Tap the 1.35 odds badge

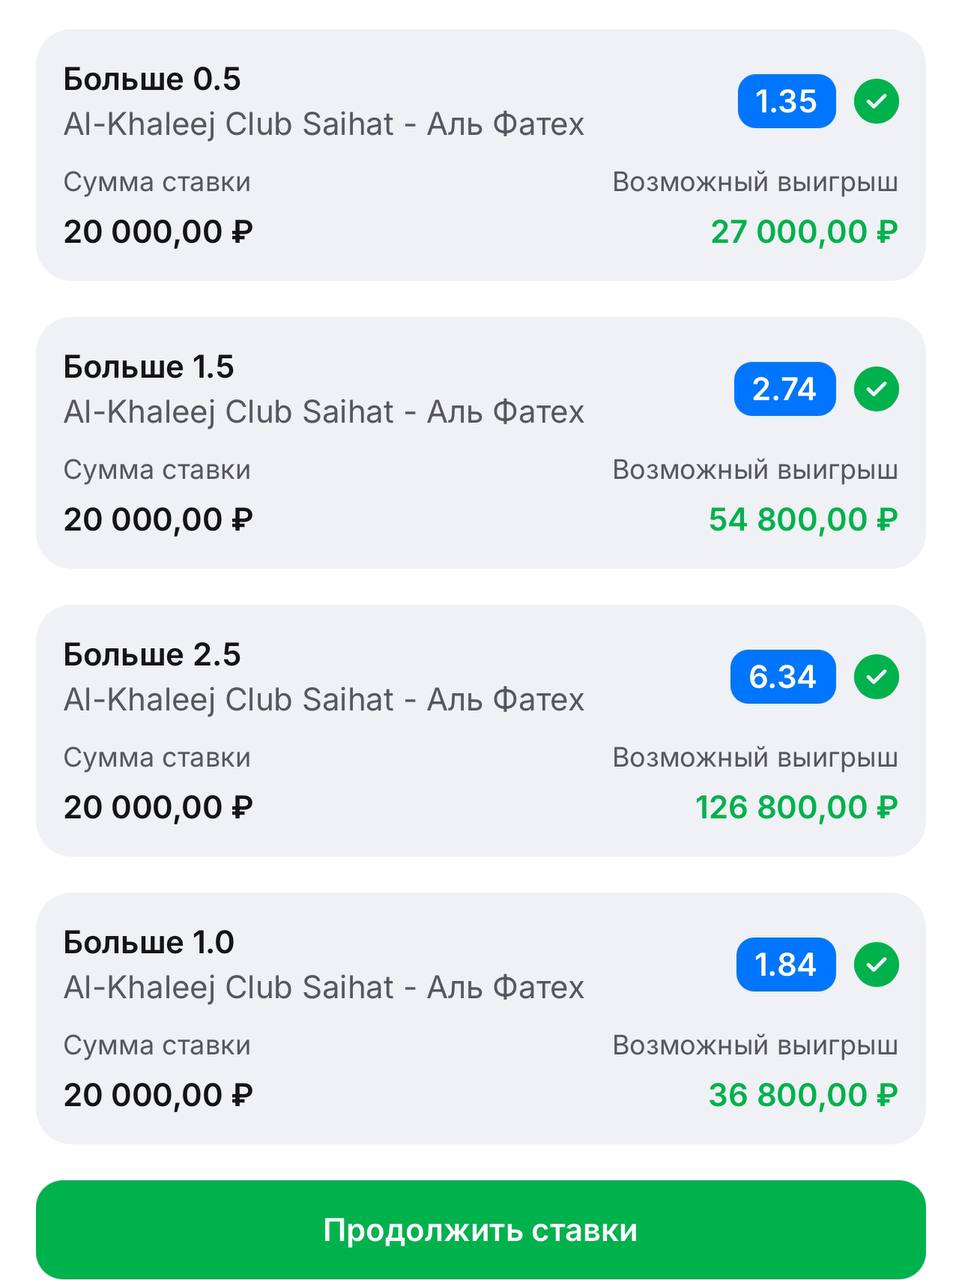click(x=786, y=101)
